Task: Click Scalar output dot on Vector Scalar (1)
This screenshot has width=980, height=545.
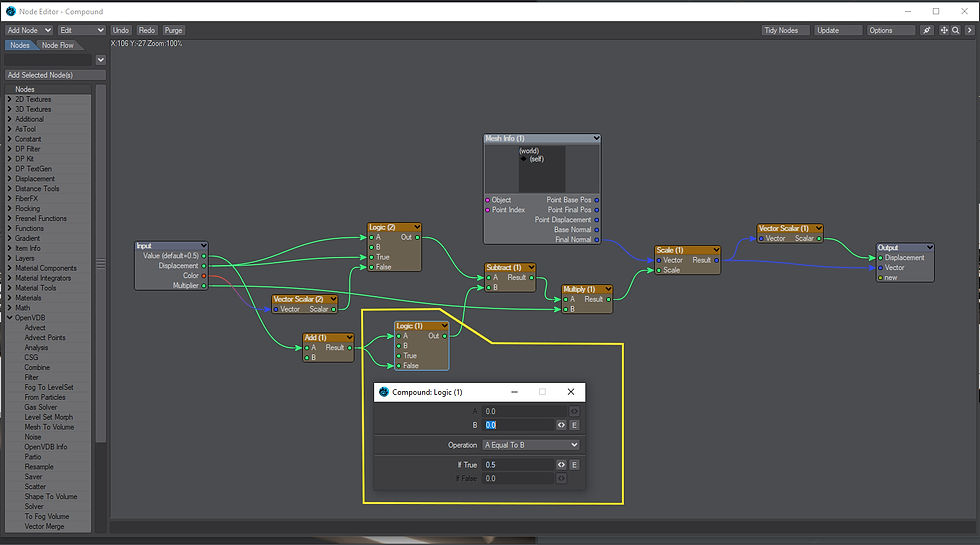Action: click(819, 238)
